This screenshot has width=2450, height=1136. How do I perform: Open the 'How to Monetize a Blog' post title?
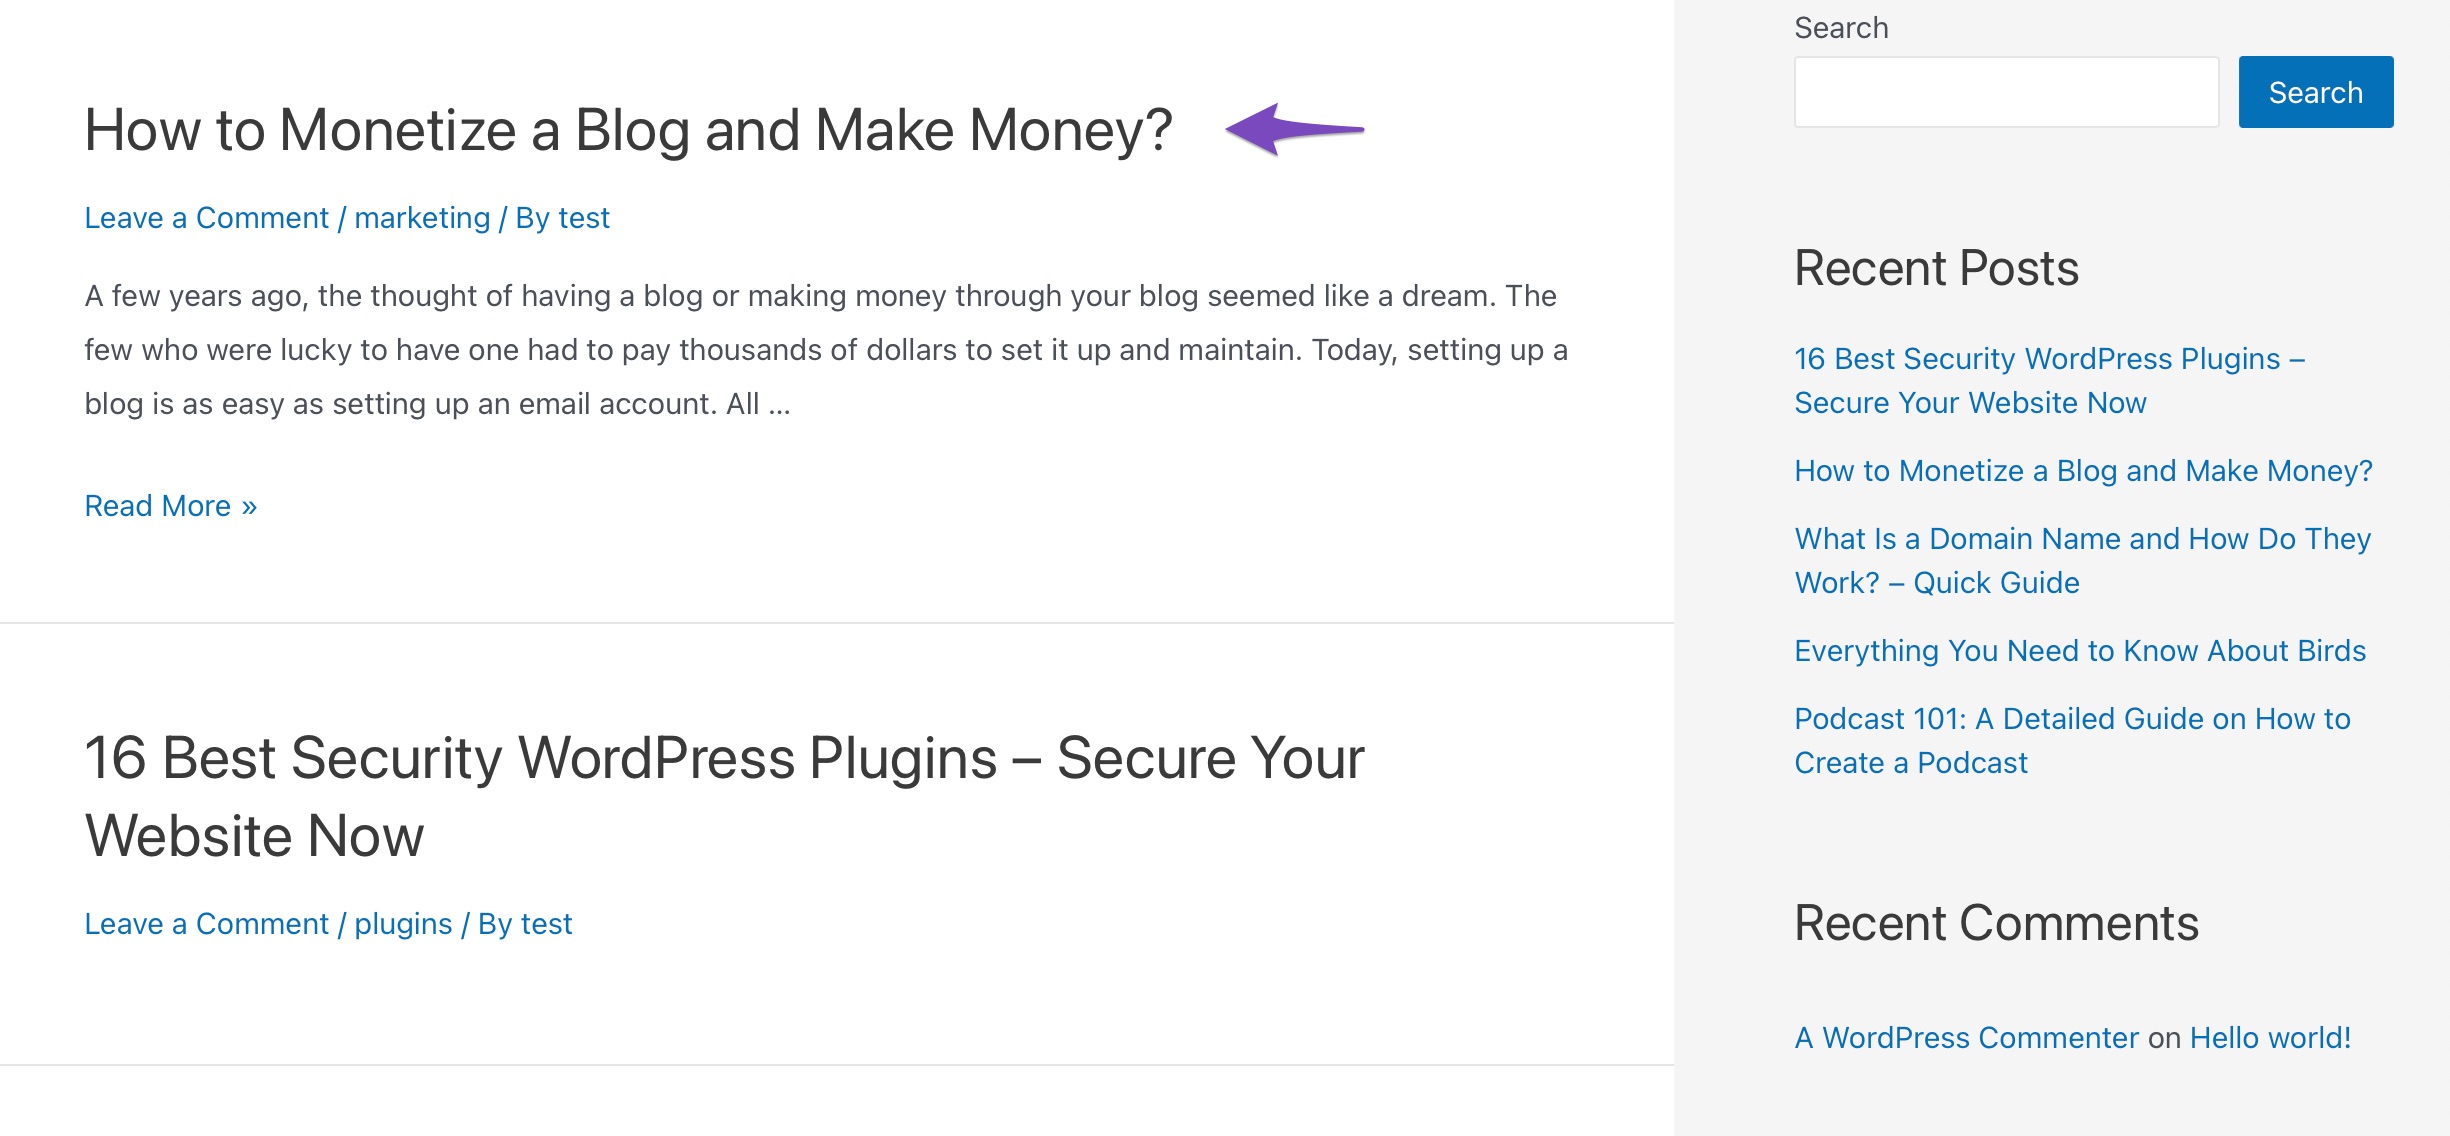point(628,130)
